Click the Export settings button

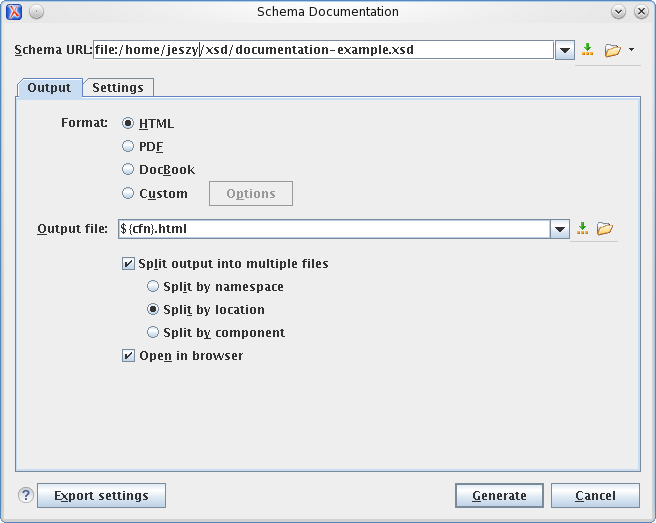pos(101,495)
